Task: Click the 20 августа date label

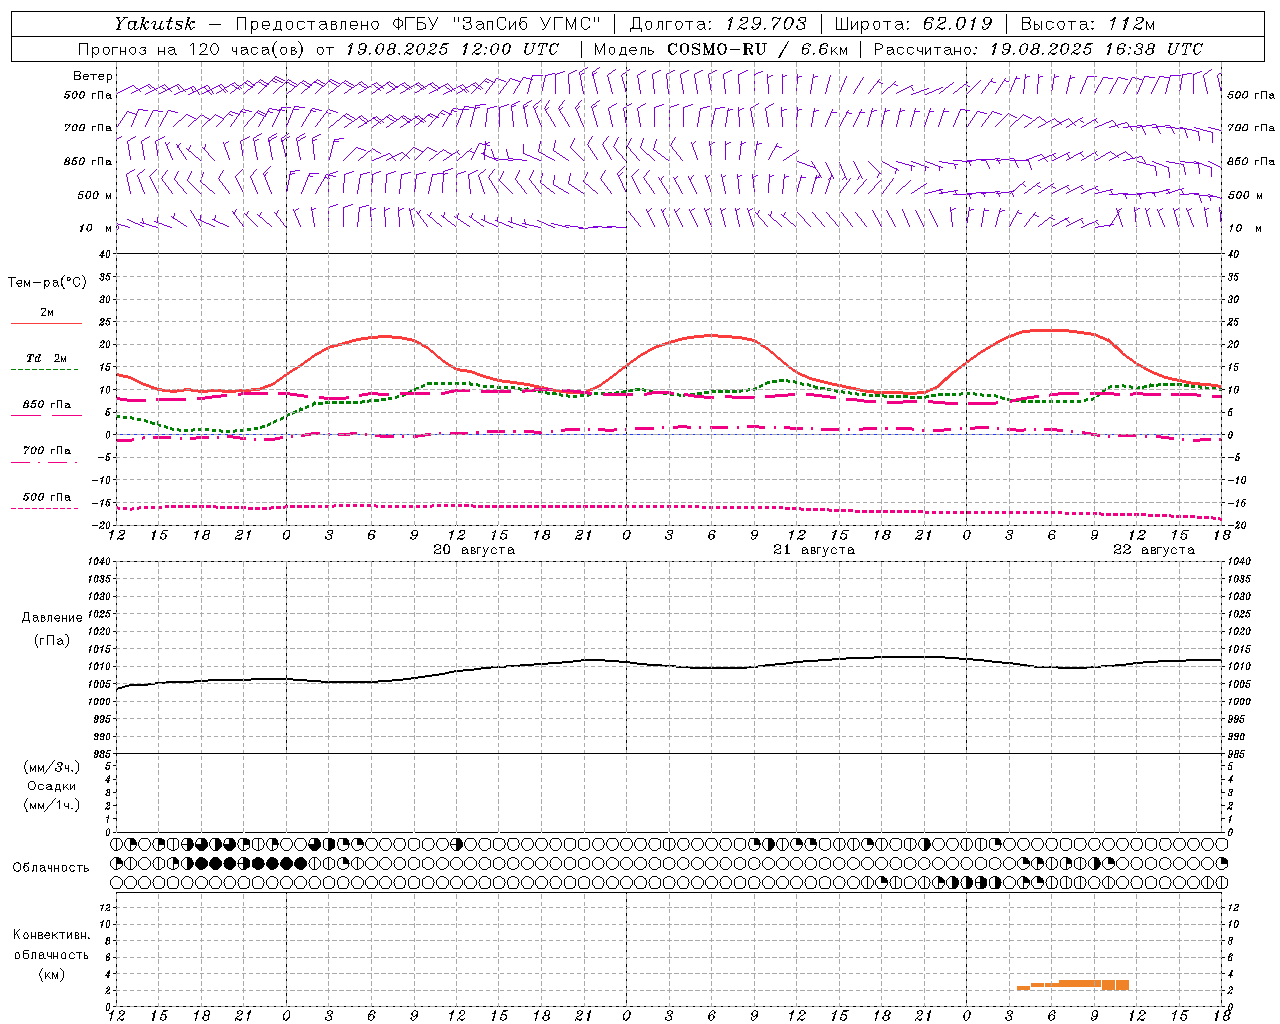Action: (x=474, y=550)
